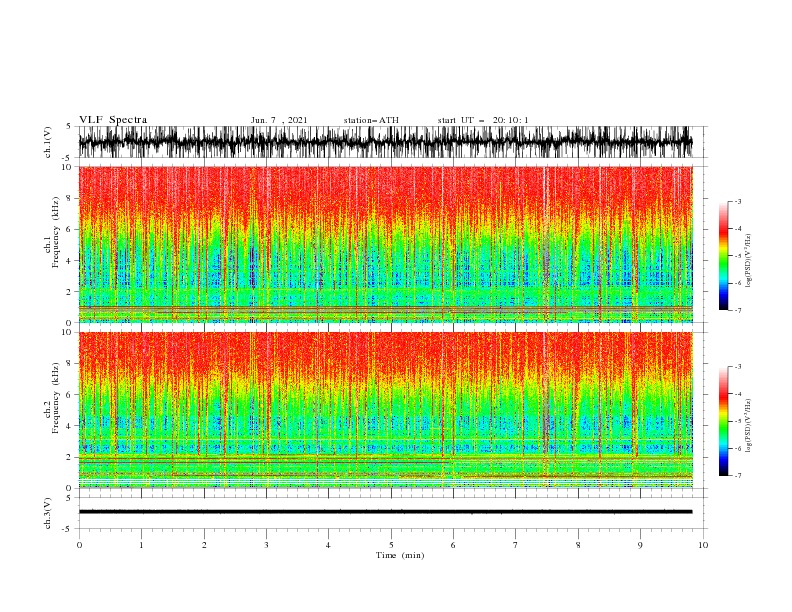Click the ch.2 spectrogram panel
Screen dimensions: 792x612
(x=385, y=410)
